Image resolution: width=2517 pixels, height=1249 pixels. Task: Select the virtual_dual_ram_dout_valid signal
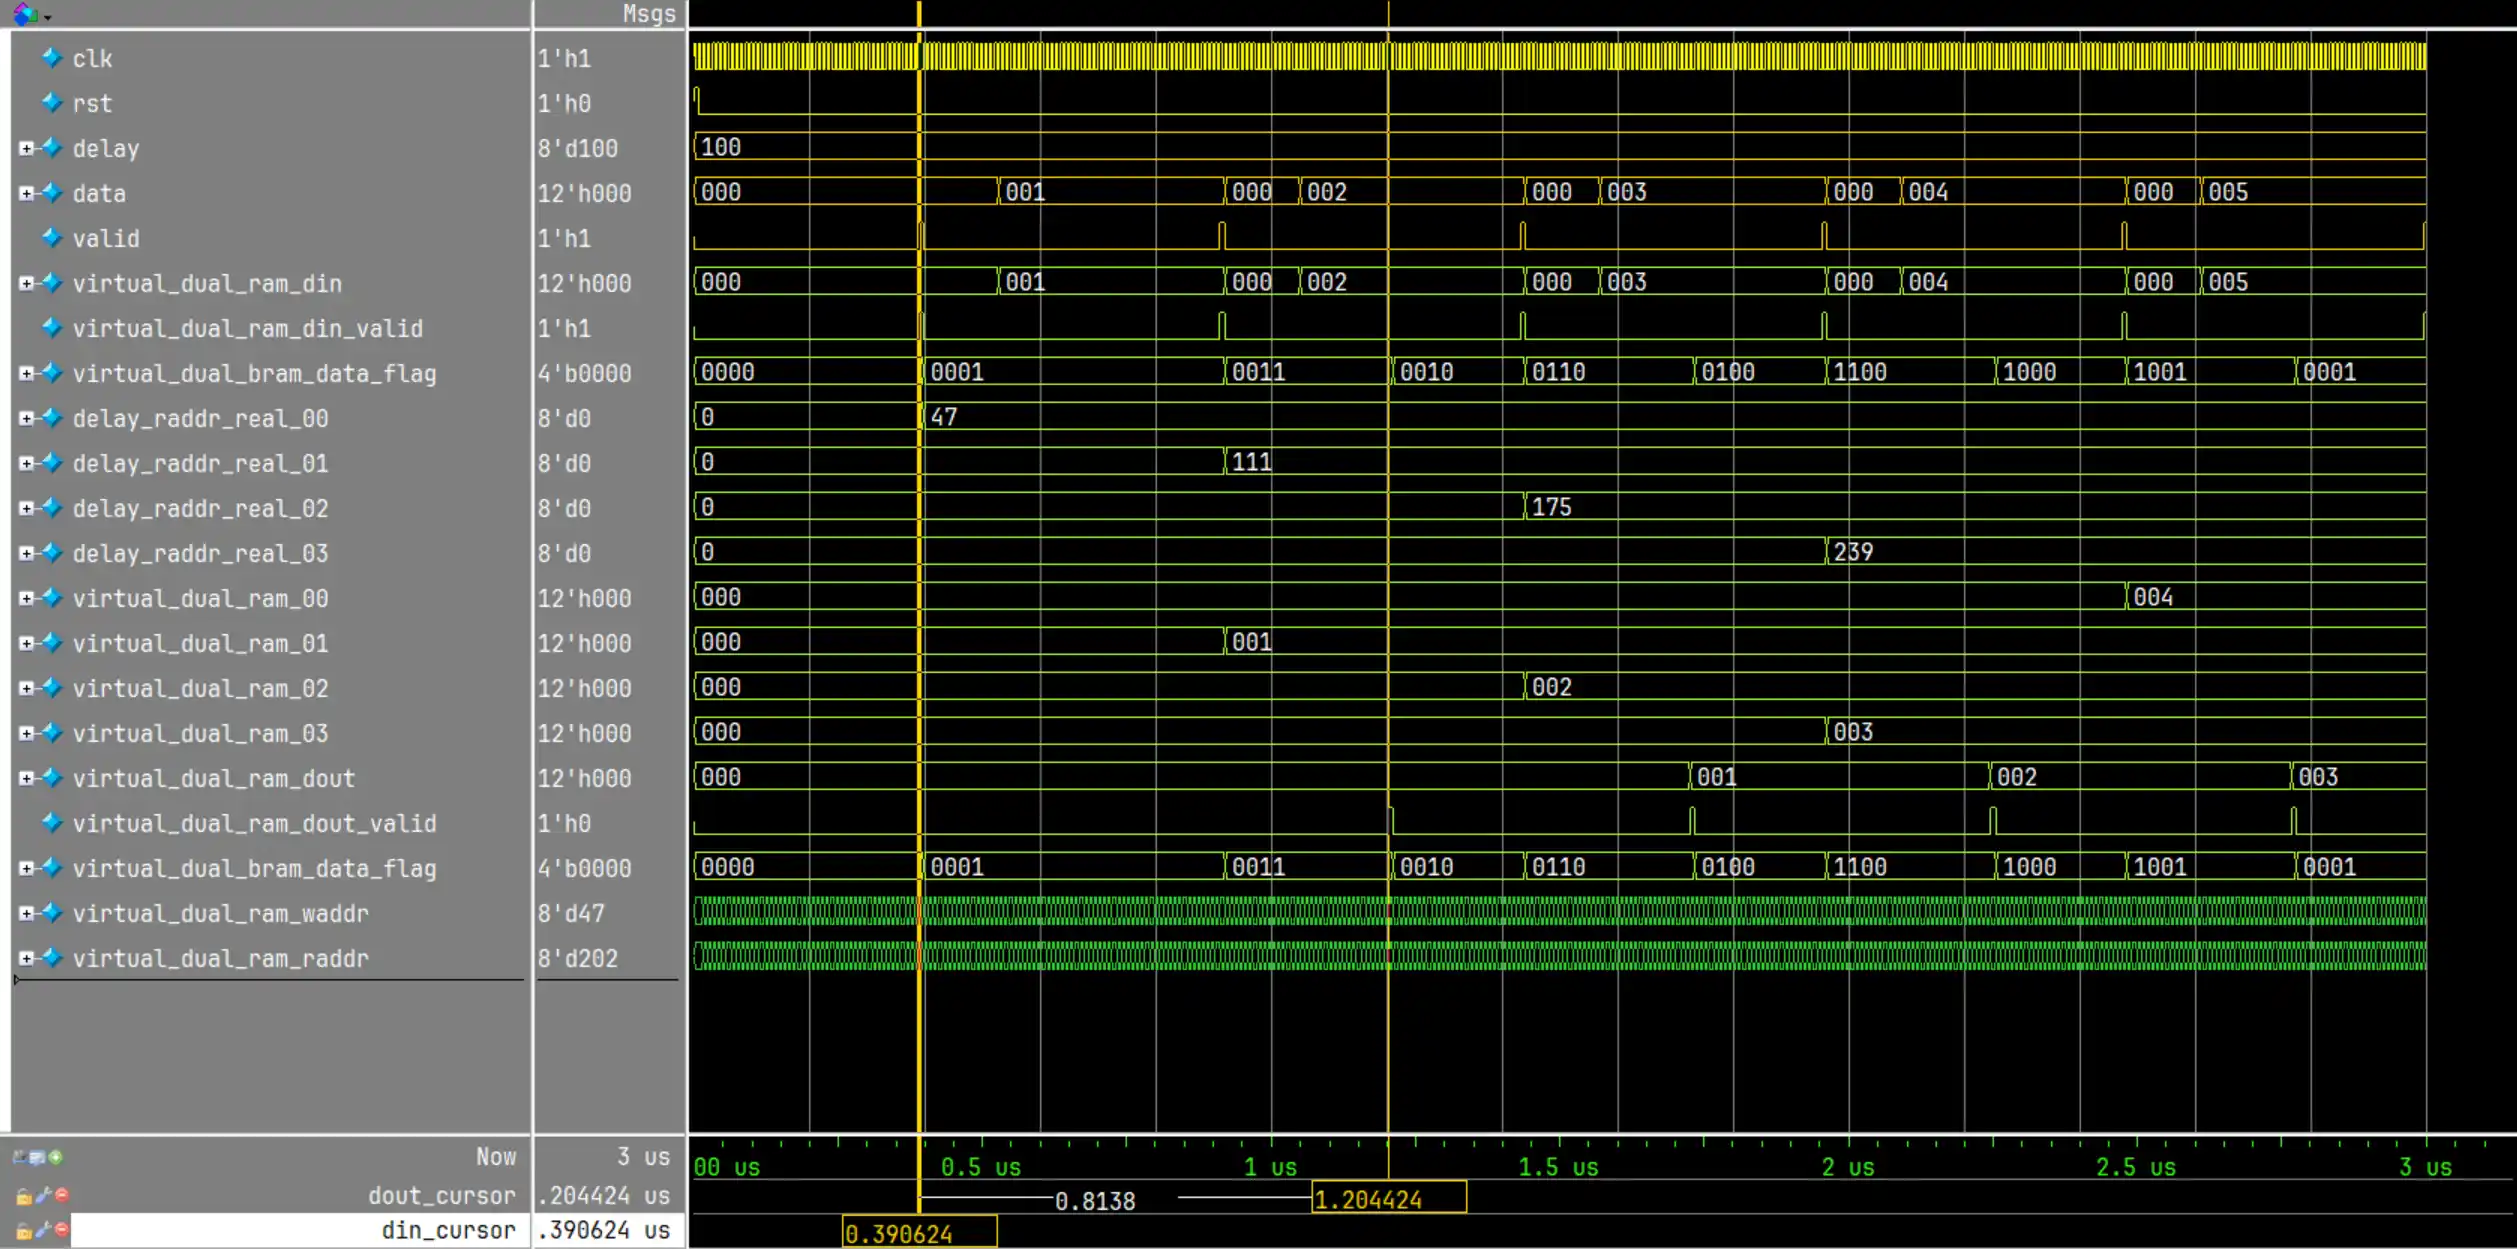pos(254,823)
